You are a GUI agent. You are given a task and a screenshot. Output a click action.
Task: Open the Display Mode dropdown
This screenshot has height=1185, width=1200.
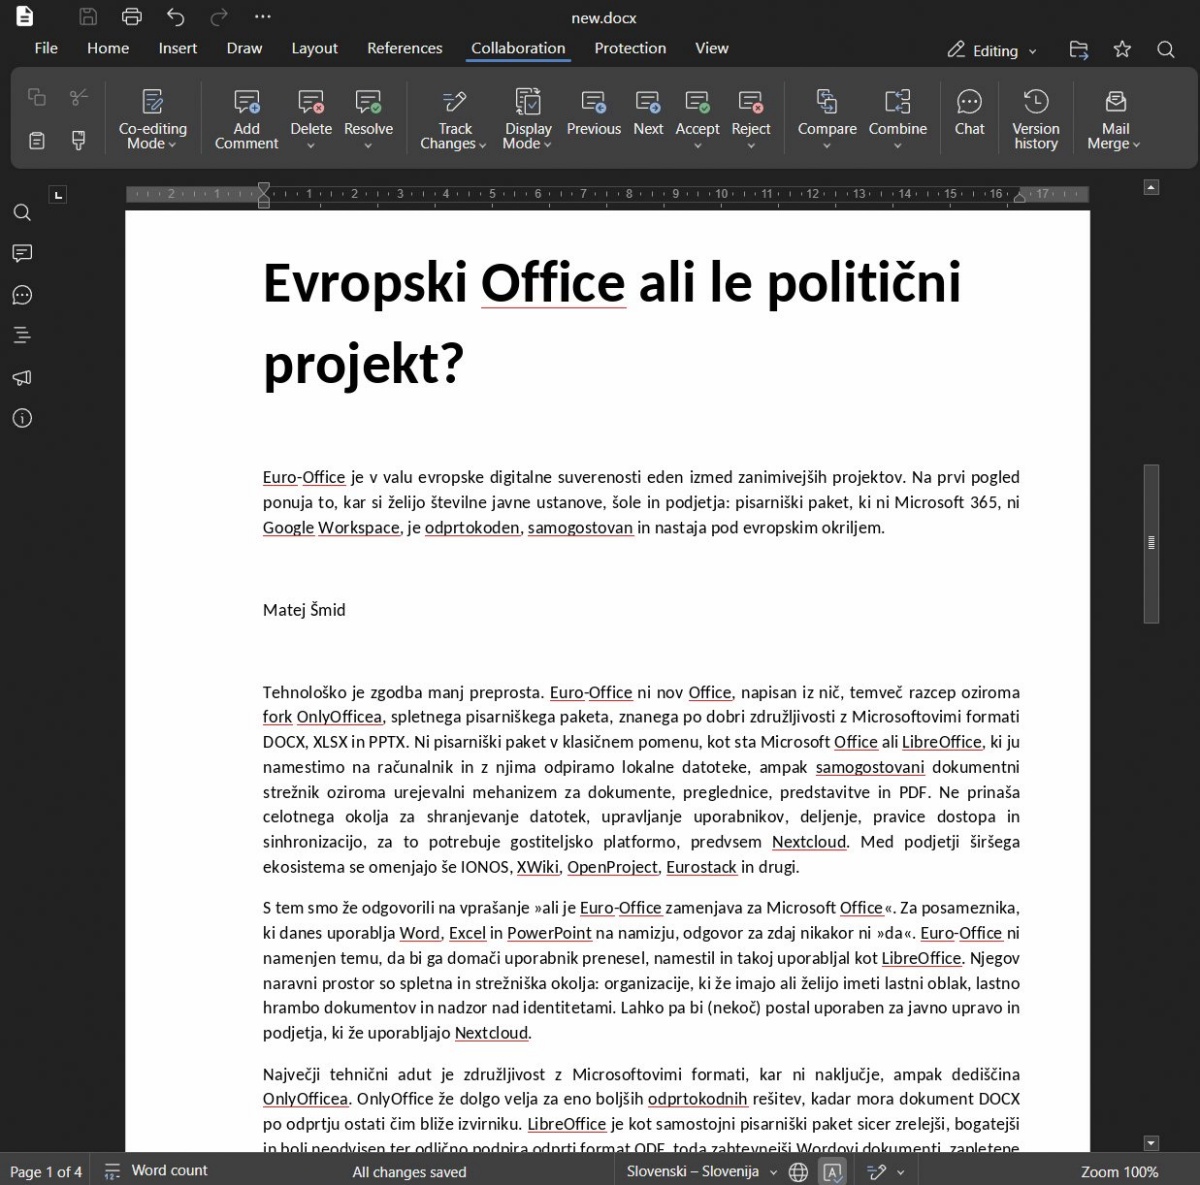coord(528,119)
